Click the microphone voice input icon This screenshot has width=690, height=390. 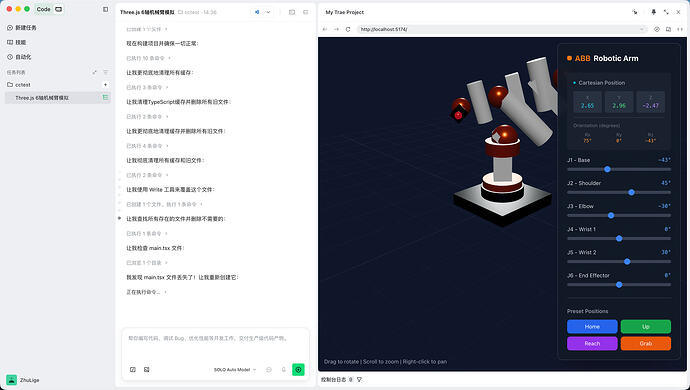(283, 370)
